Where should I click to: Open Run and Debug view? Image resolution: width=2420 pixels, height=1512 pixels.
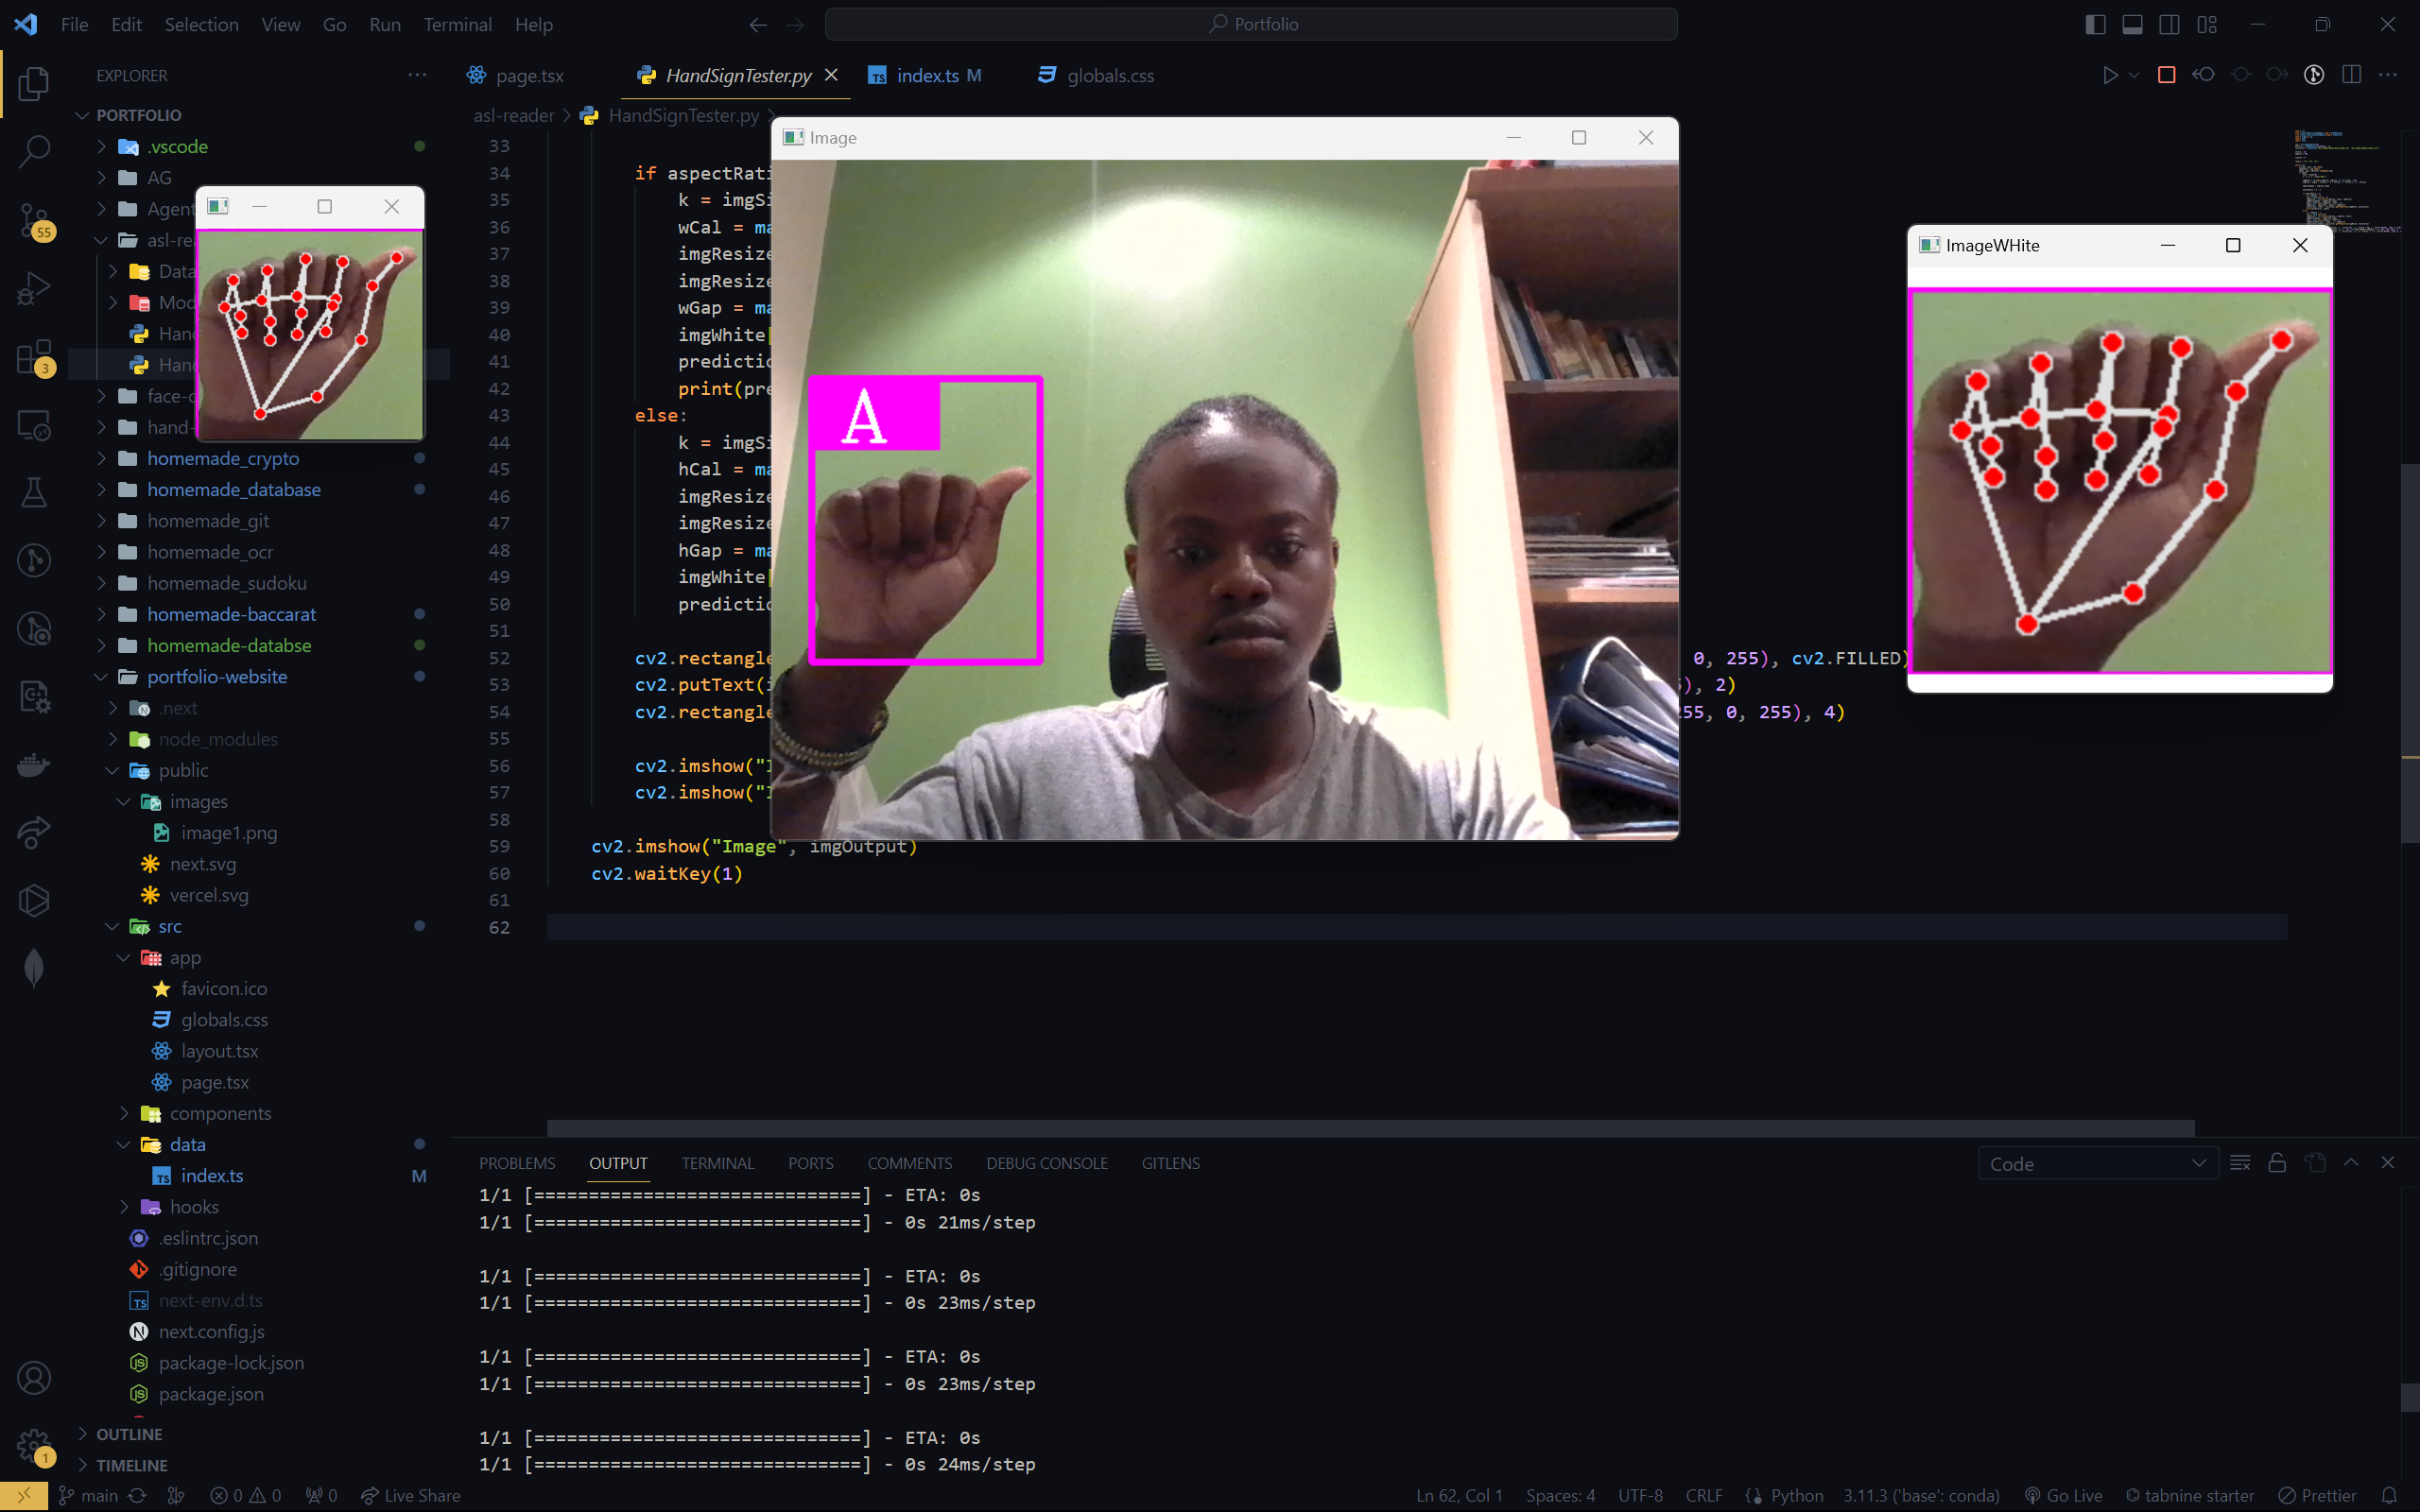coord(34,288)
